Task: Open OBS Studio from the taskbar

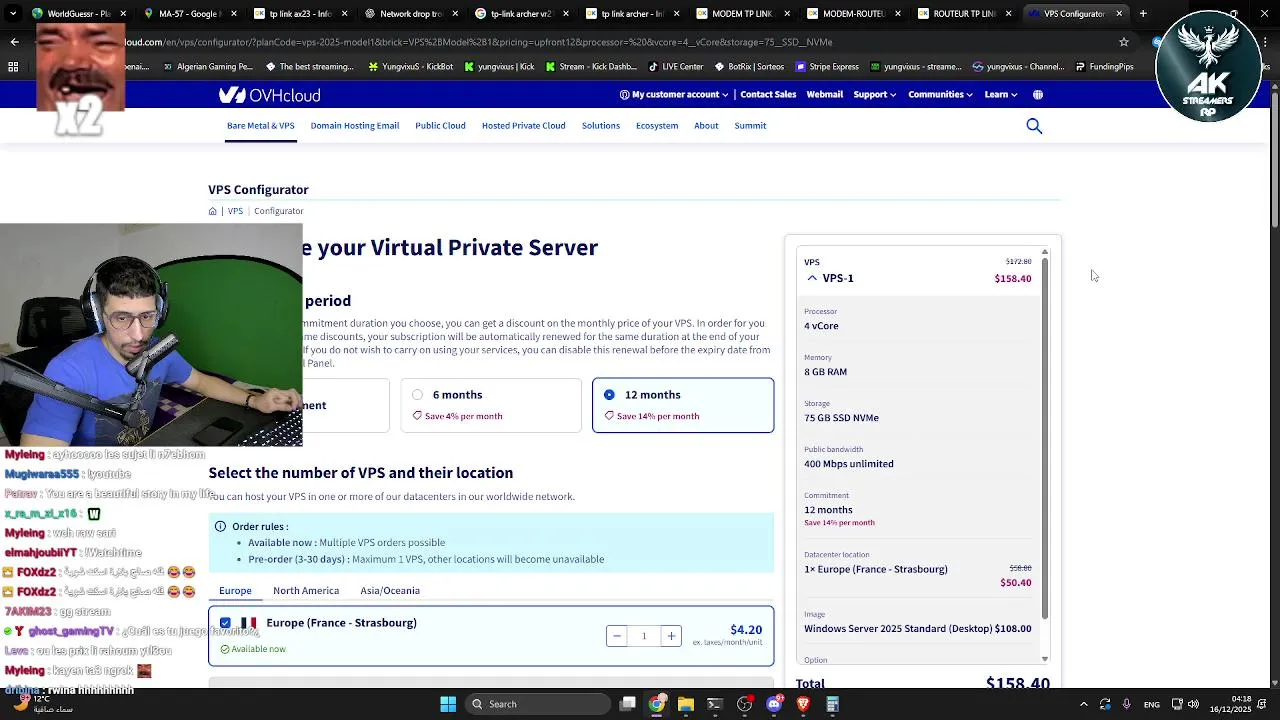Action: [744, 704]
